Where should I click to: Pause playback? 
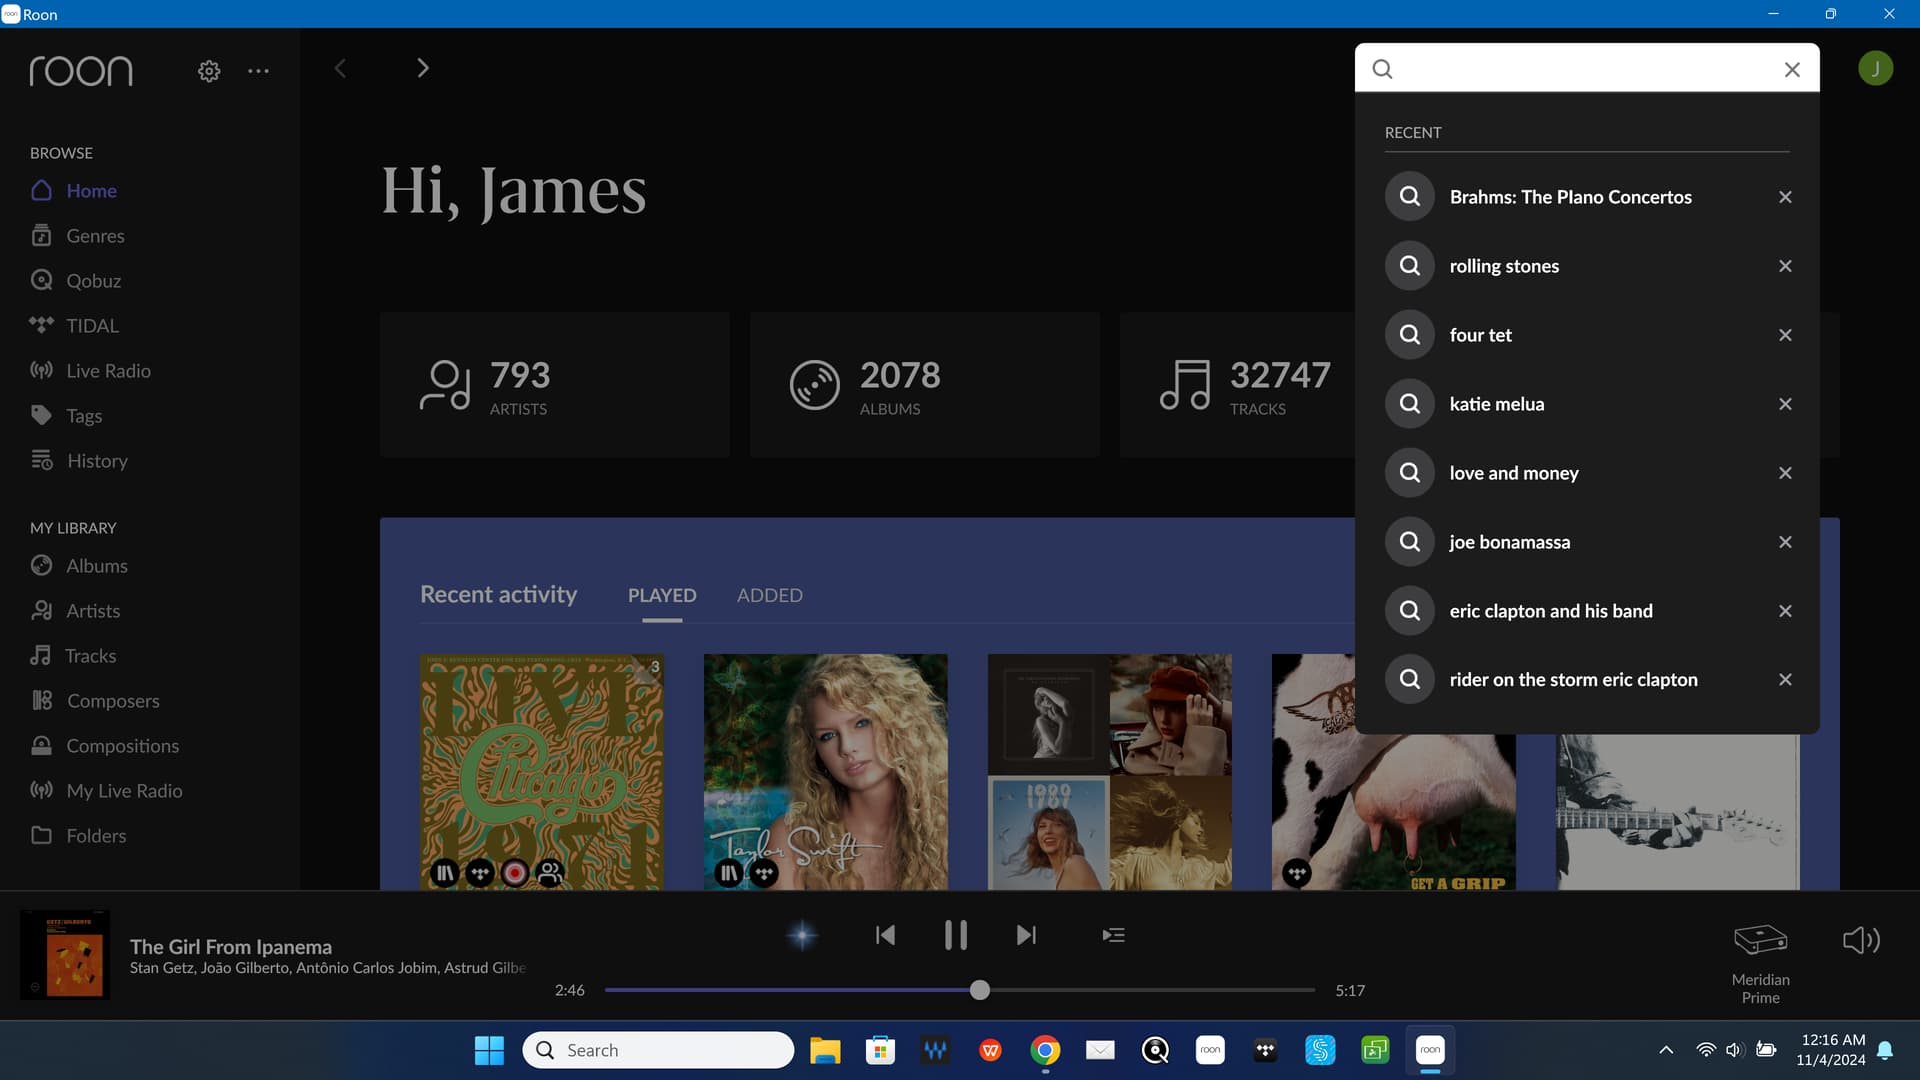point(956,935)
